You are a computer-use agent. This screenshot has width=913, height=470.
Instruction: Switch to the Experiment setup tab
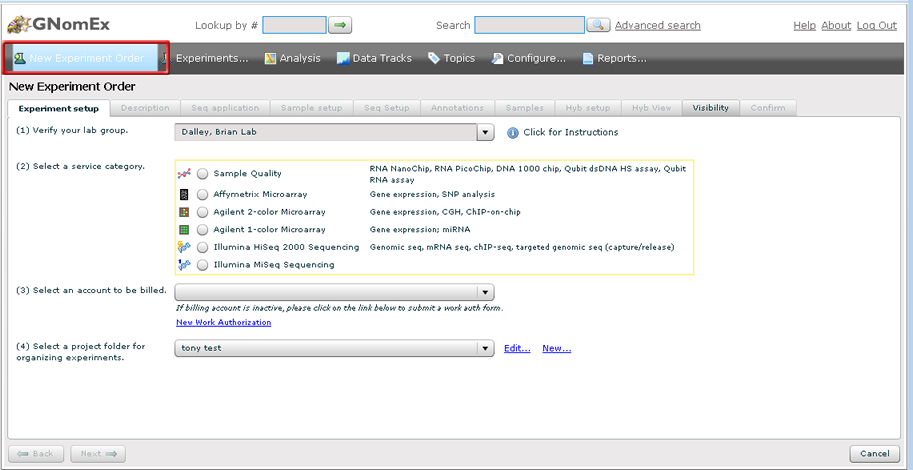(58, 108)
